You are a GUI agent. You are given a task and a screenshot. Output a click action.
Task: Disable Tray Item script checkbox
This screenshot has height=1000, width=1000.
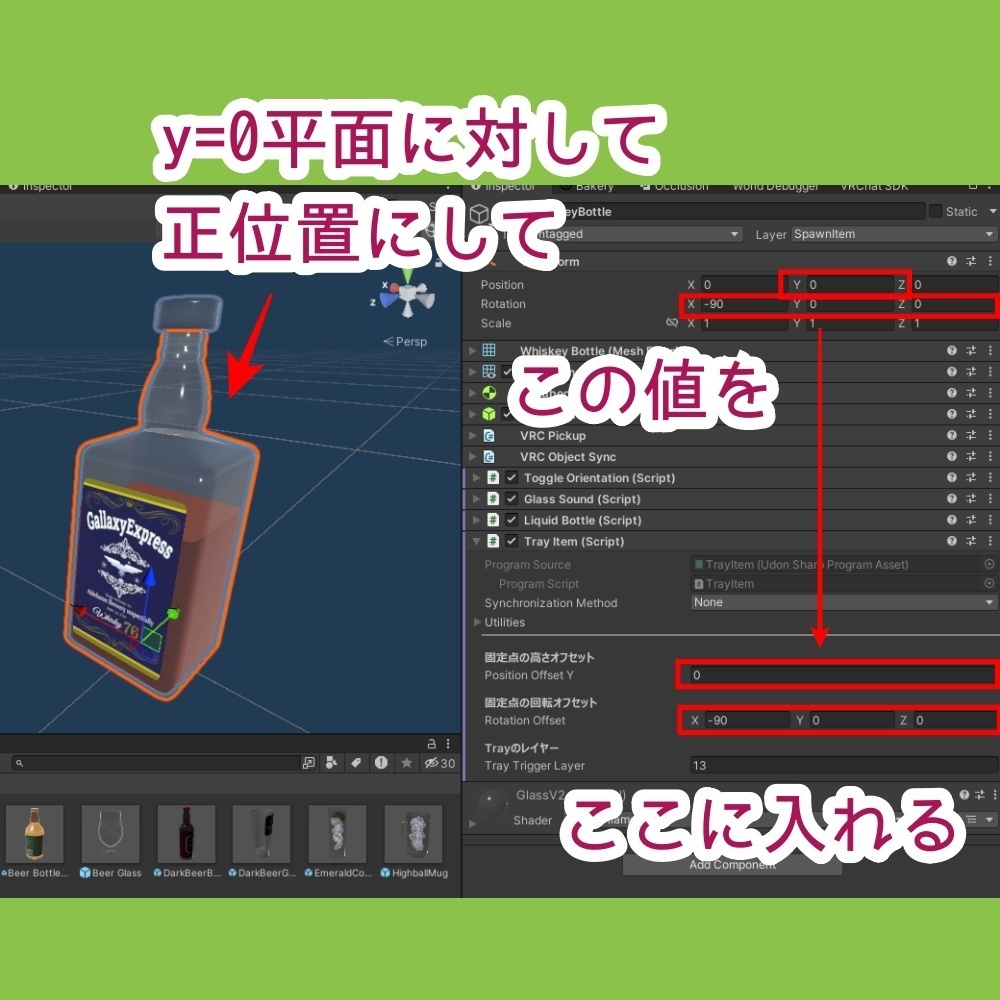(x=511, y=541)
